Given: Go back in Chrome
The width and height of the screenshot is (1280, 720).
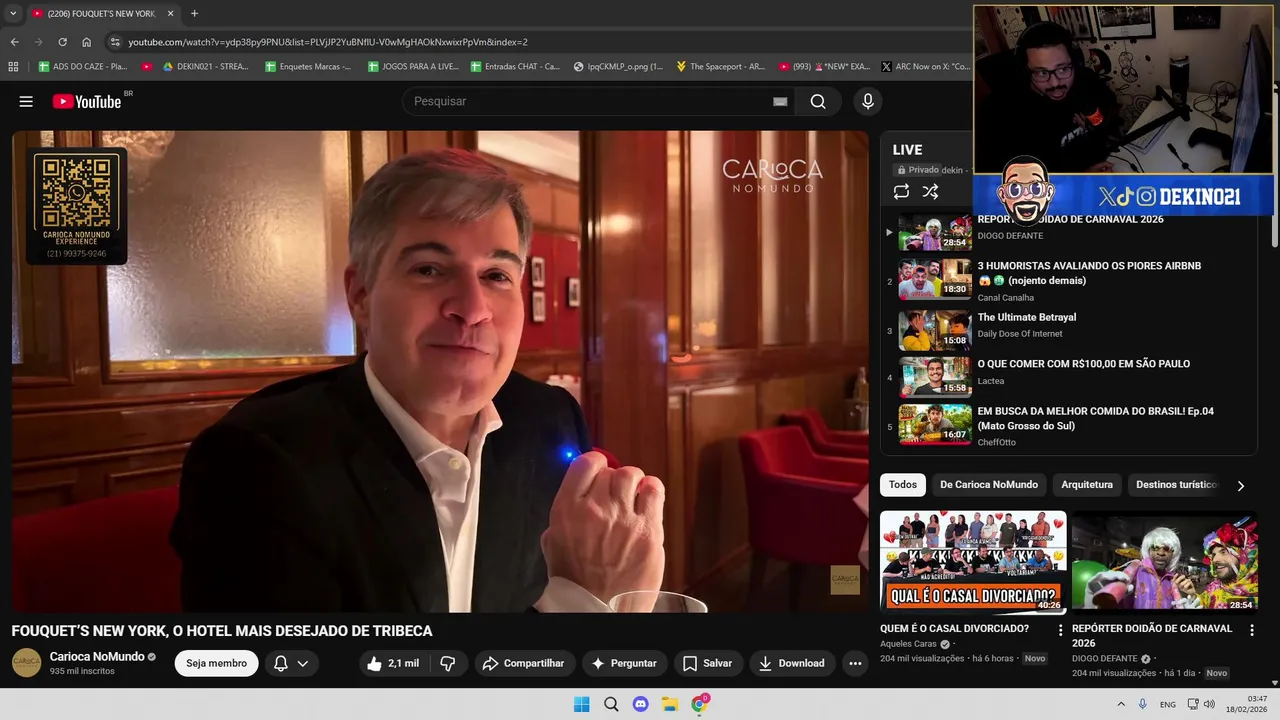Looking at the screenshot, I should click(x=14, y=42).
